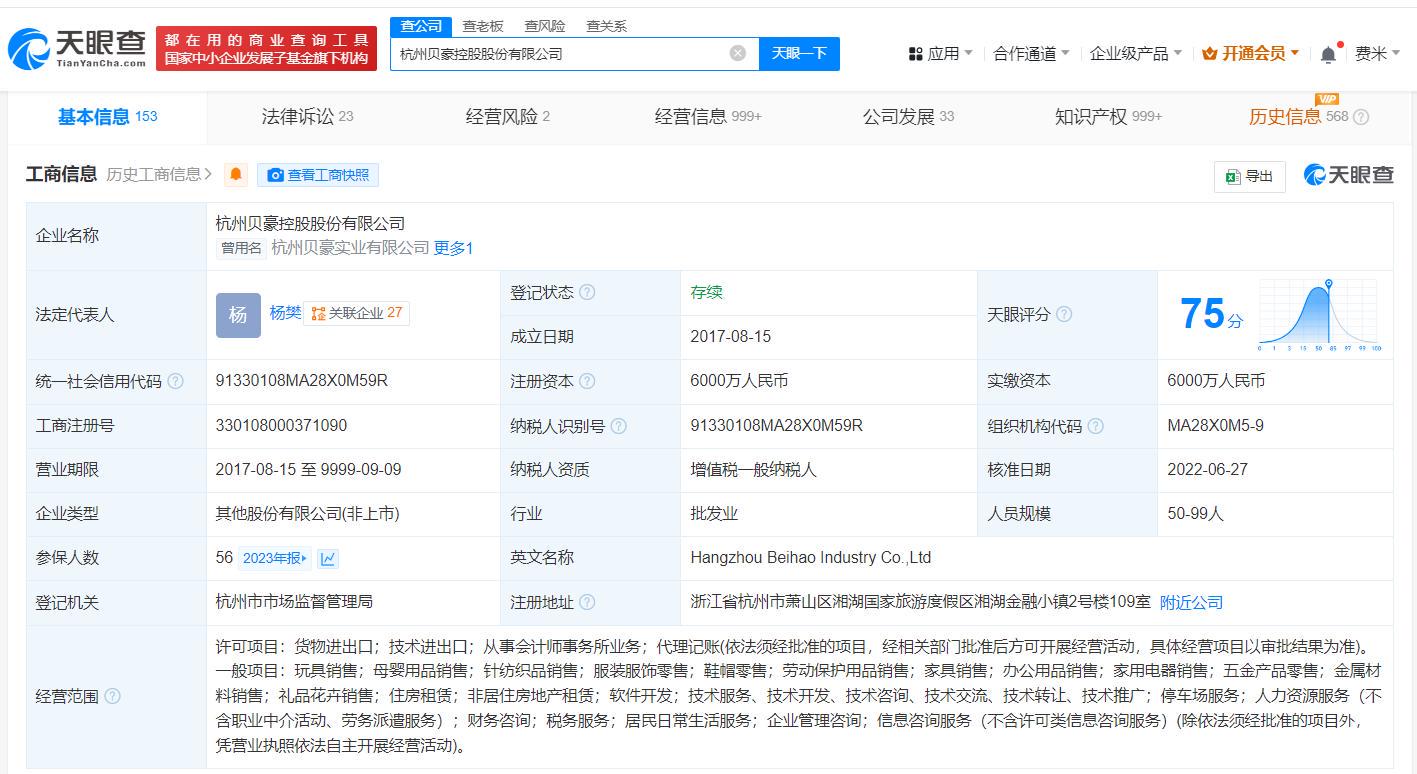The height and width of the screenshot is (774, 1417).
Task: Open 杨樊 legal representative link
Action: pos(285,313)
